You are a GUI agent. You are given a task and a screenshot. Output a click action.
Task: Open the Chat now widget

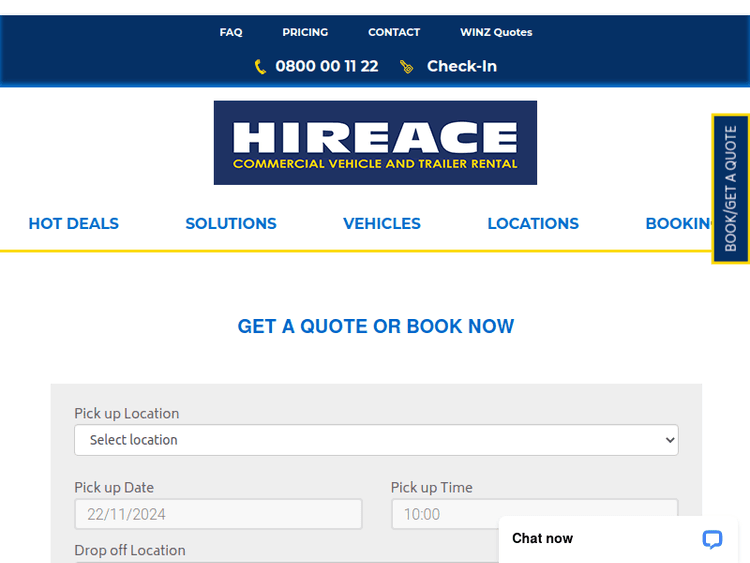pos(618,539)
